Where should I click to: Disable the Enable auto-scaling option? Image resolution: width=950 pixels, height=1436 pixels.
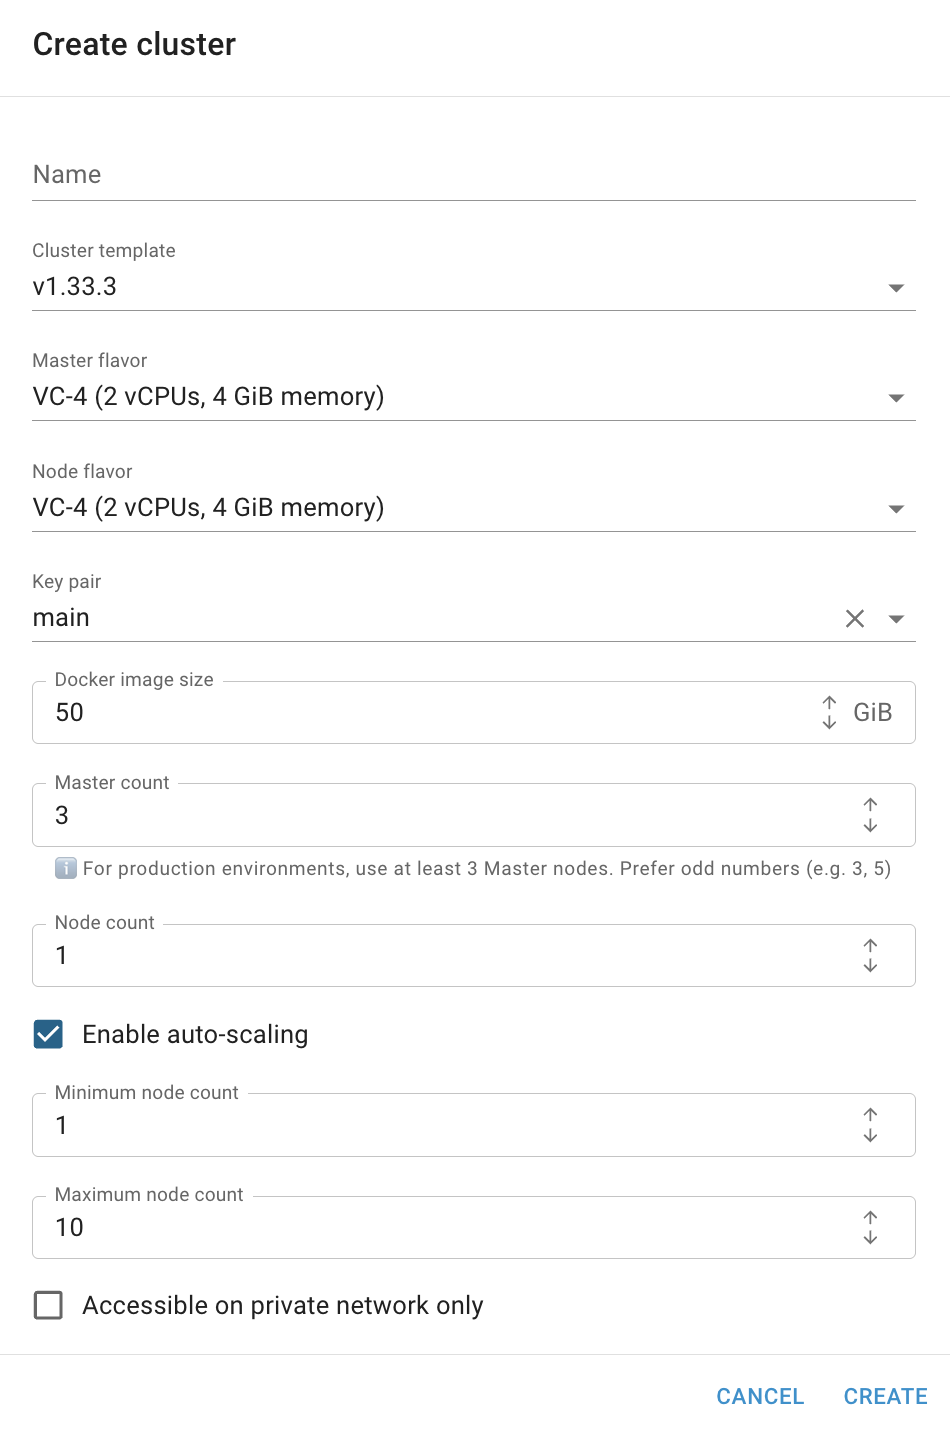tap(48, 1035)
